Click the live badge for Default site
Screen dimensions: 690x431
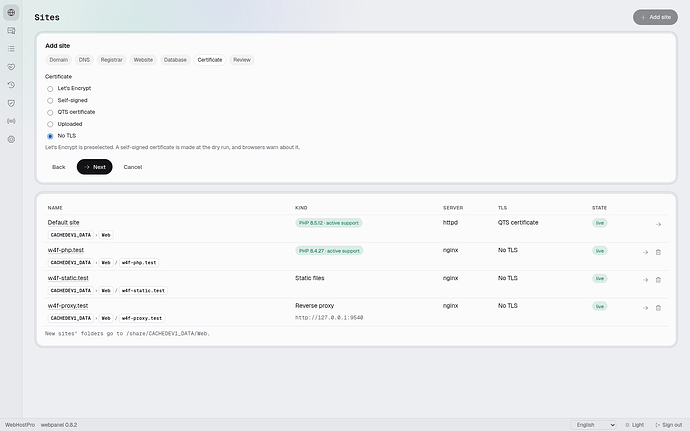click(x=600, y=223)
